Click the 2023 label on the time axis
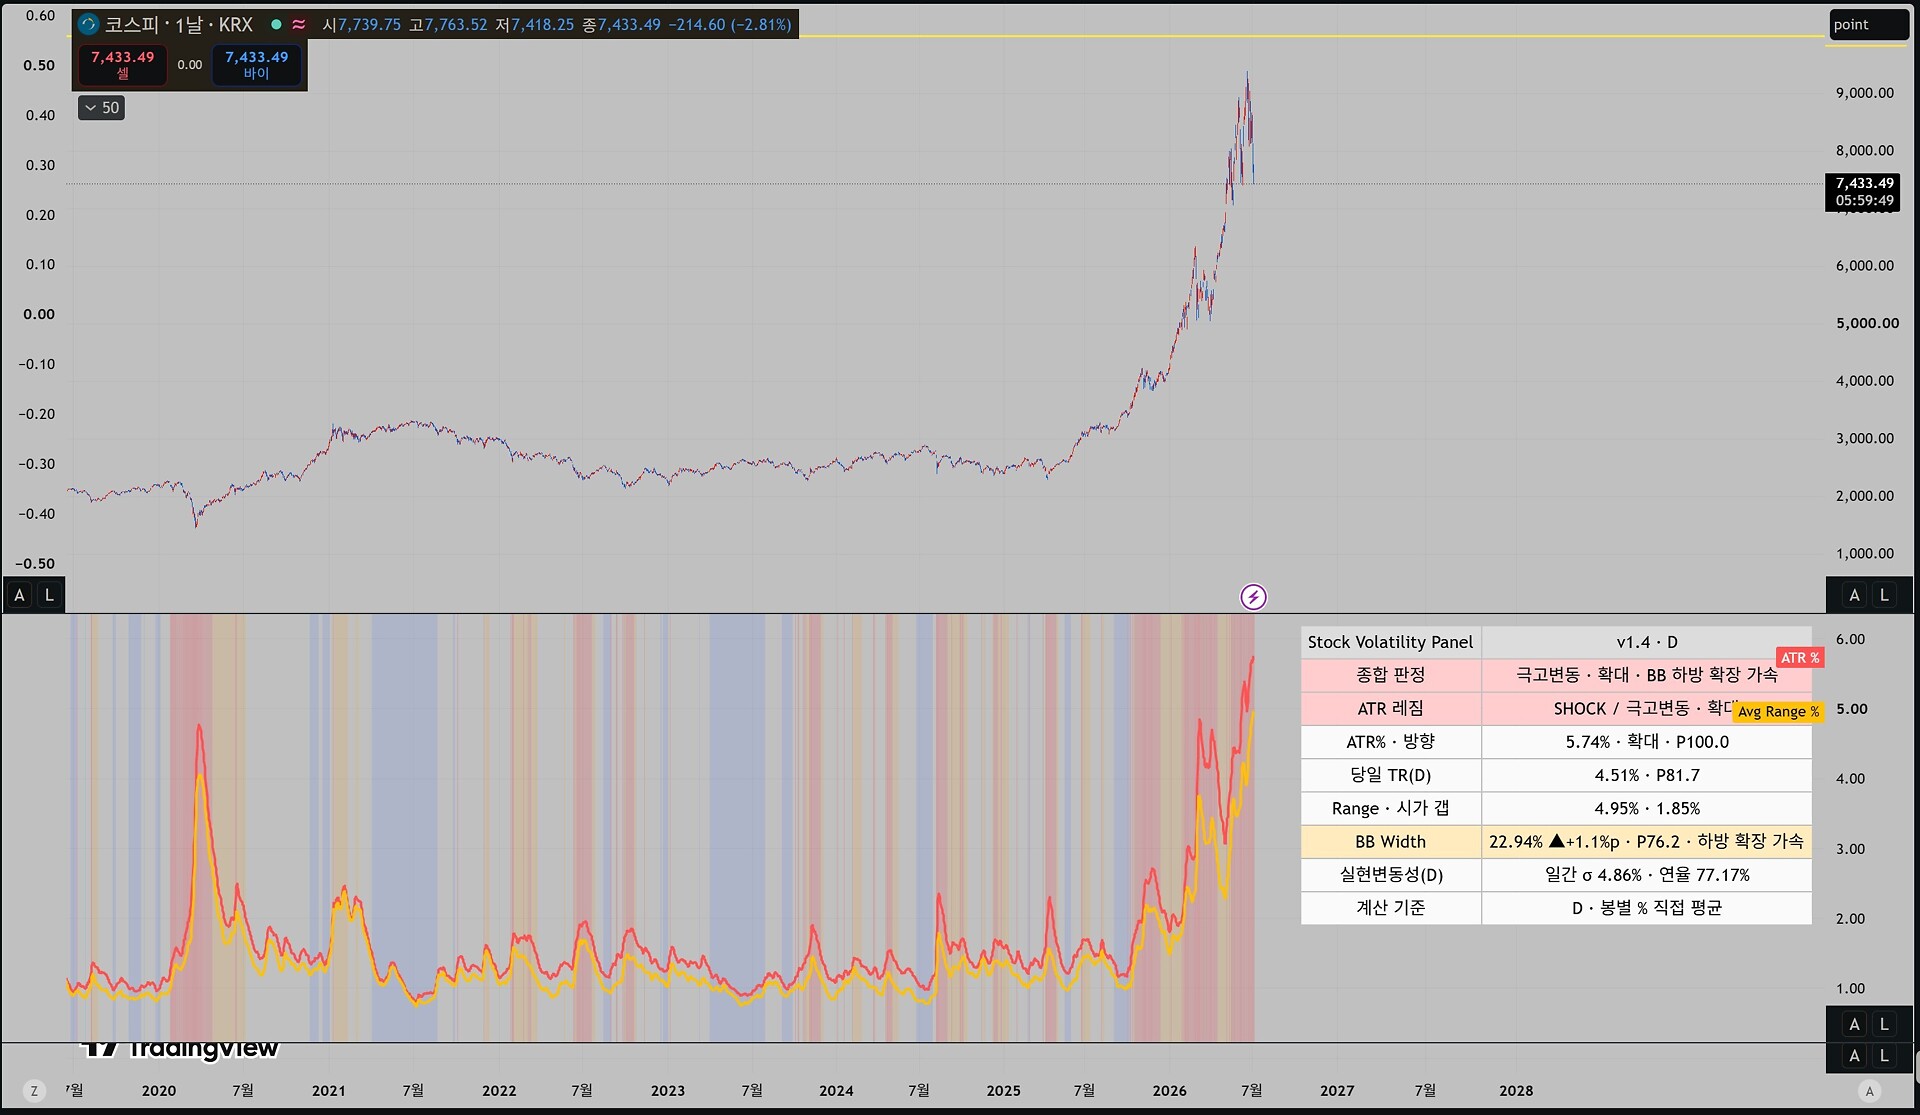1920x1115 pixels. coord(668,1091)
